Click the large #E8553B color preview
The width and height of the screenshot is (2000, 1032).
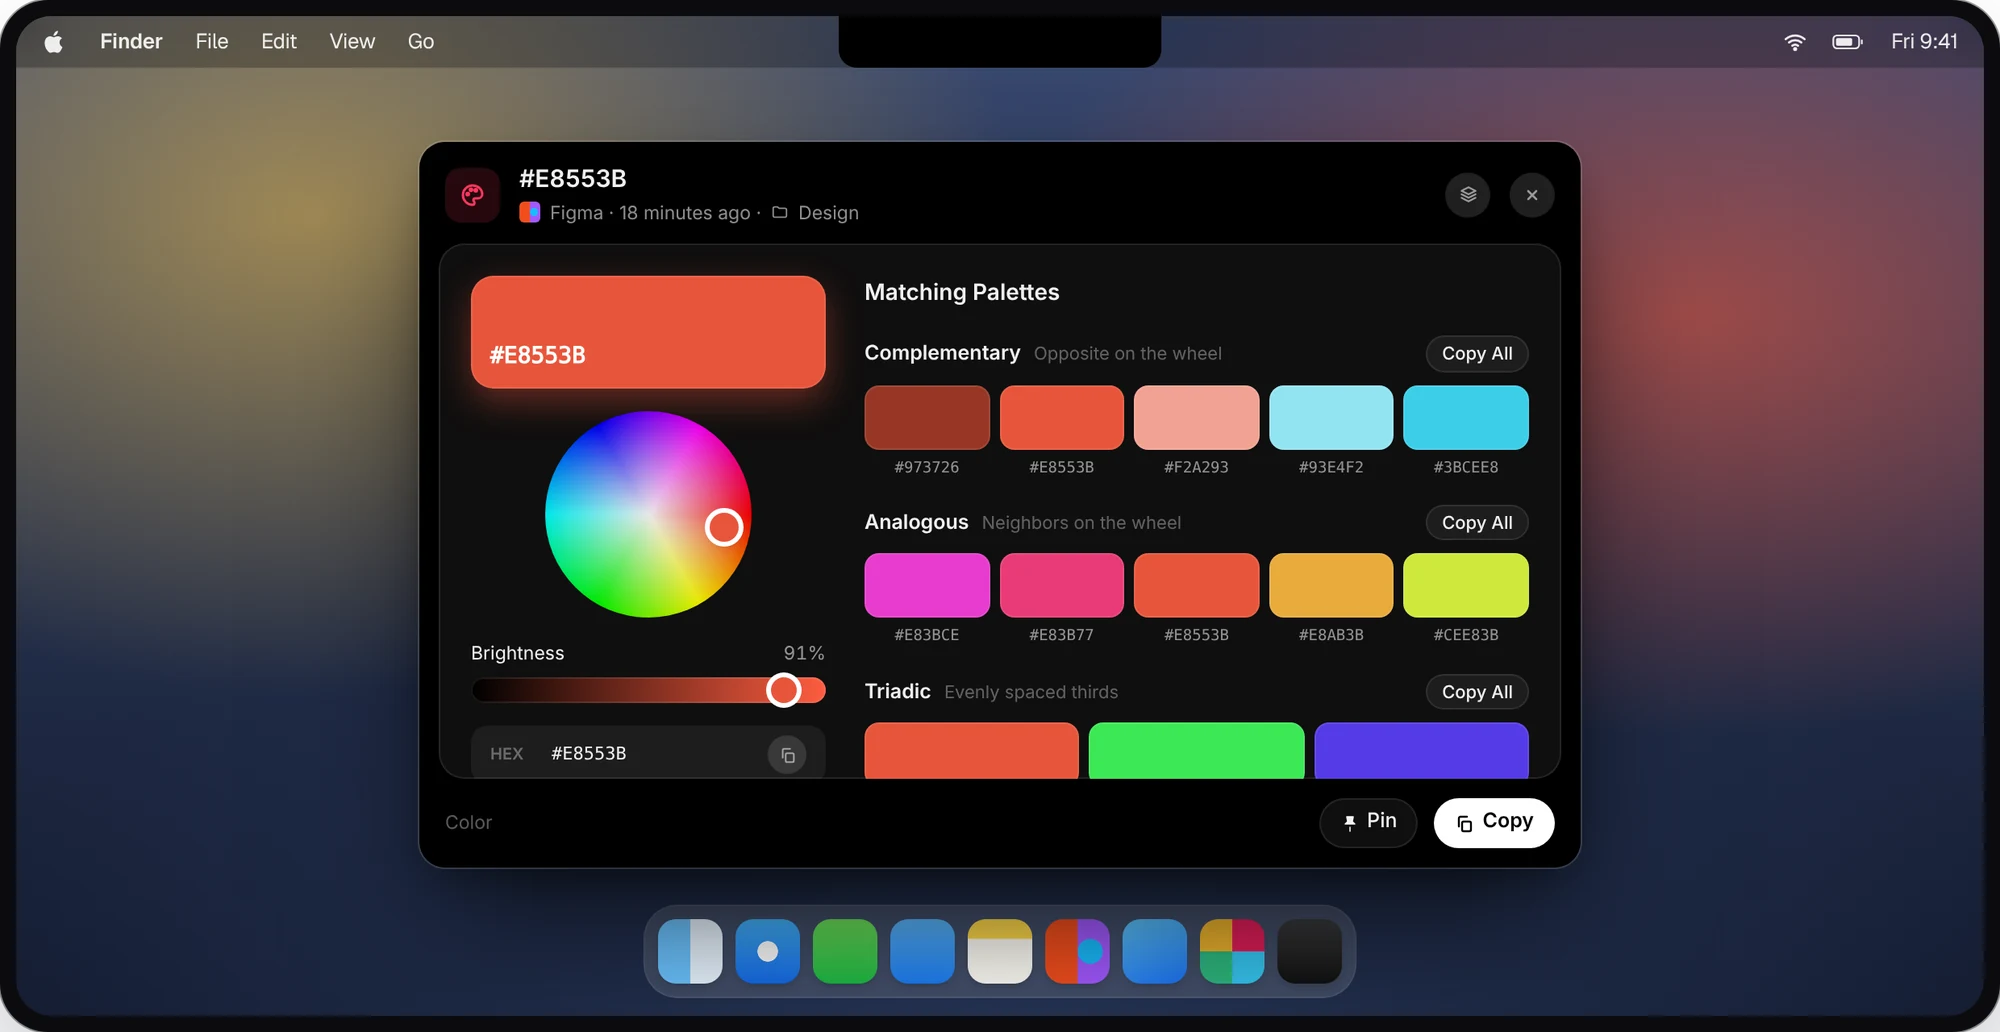648,332
